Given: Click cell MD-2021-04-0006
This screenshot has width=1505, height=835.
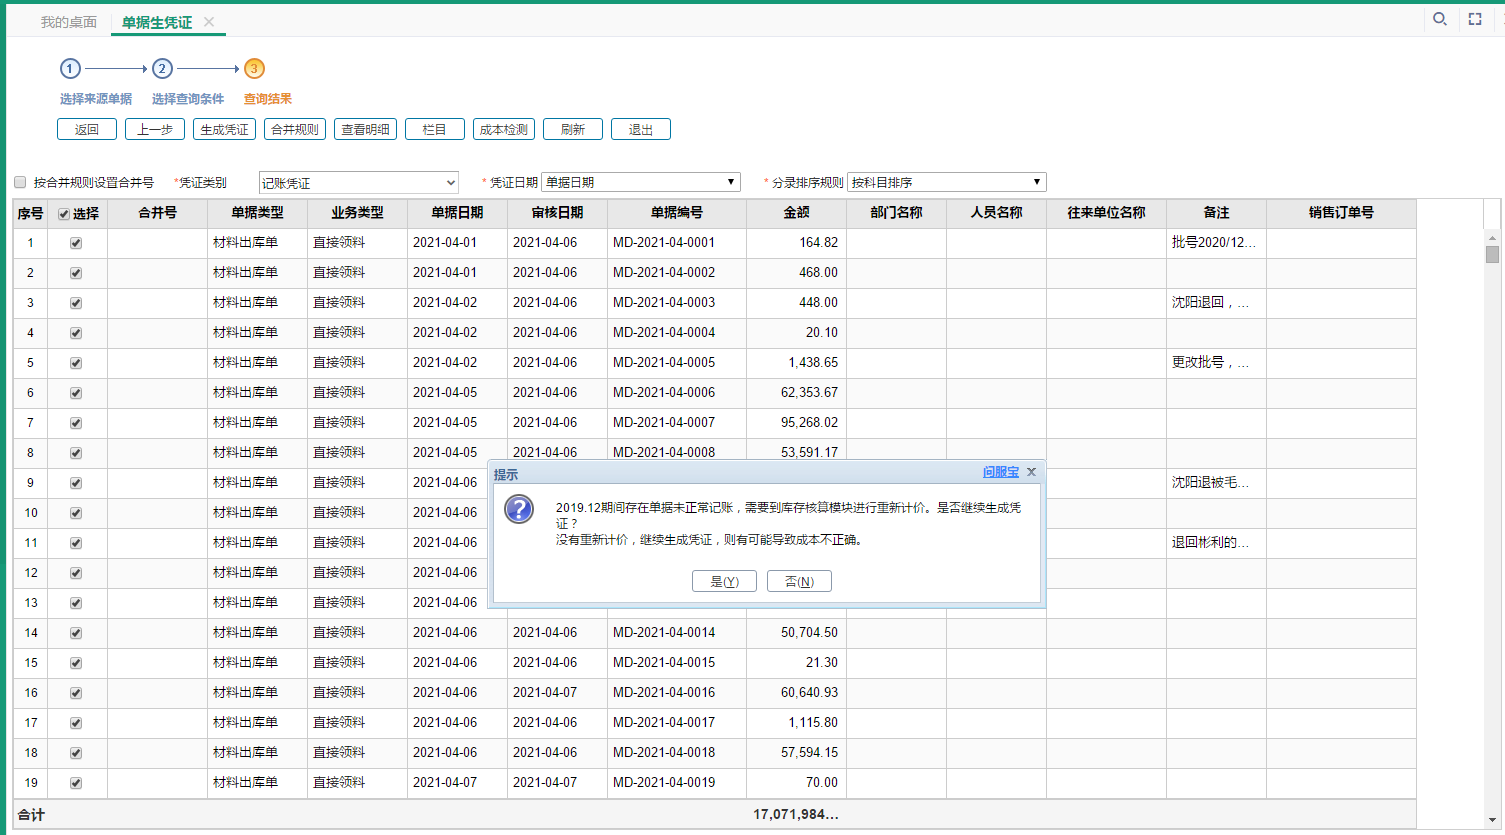Looking at the screenshot, I should pyautogui.click(x=664, y=393).
